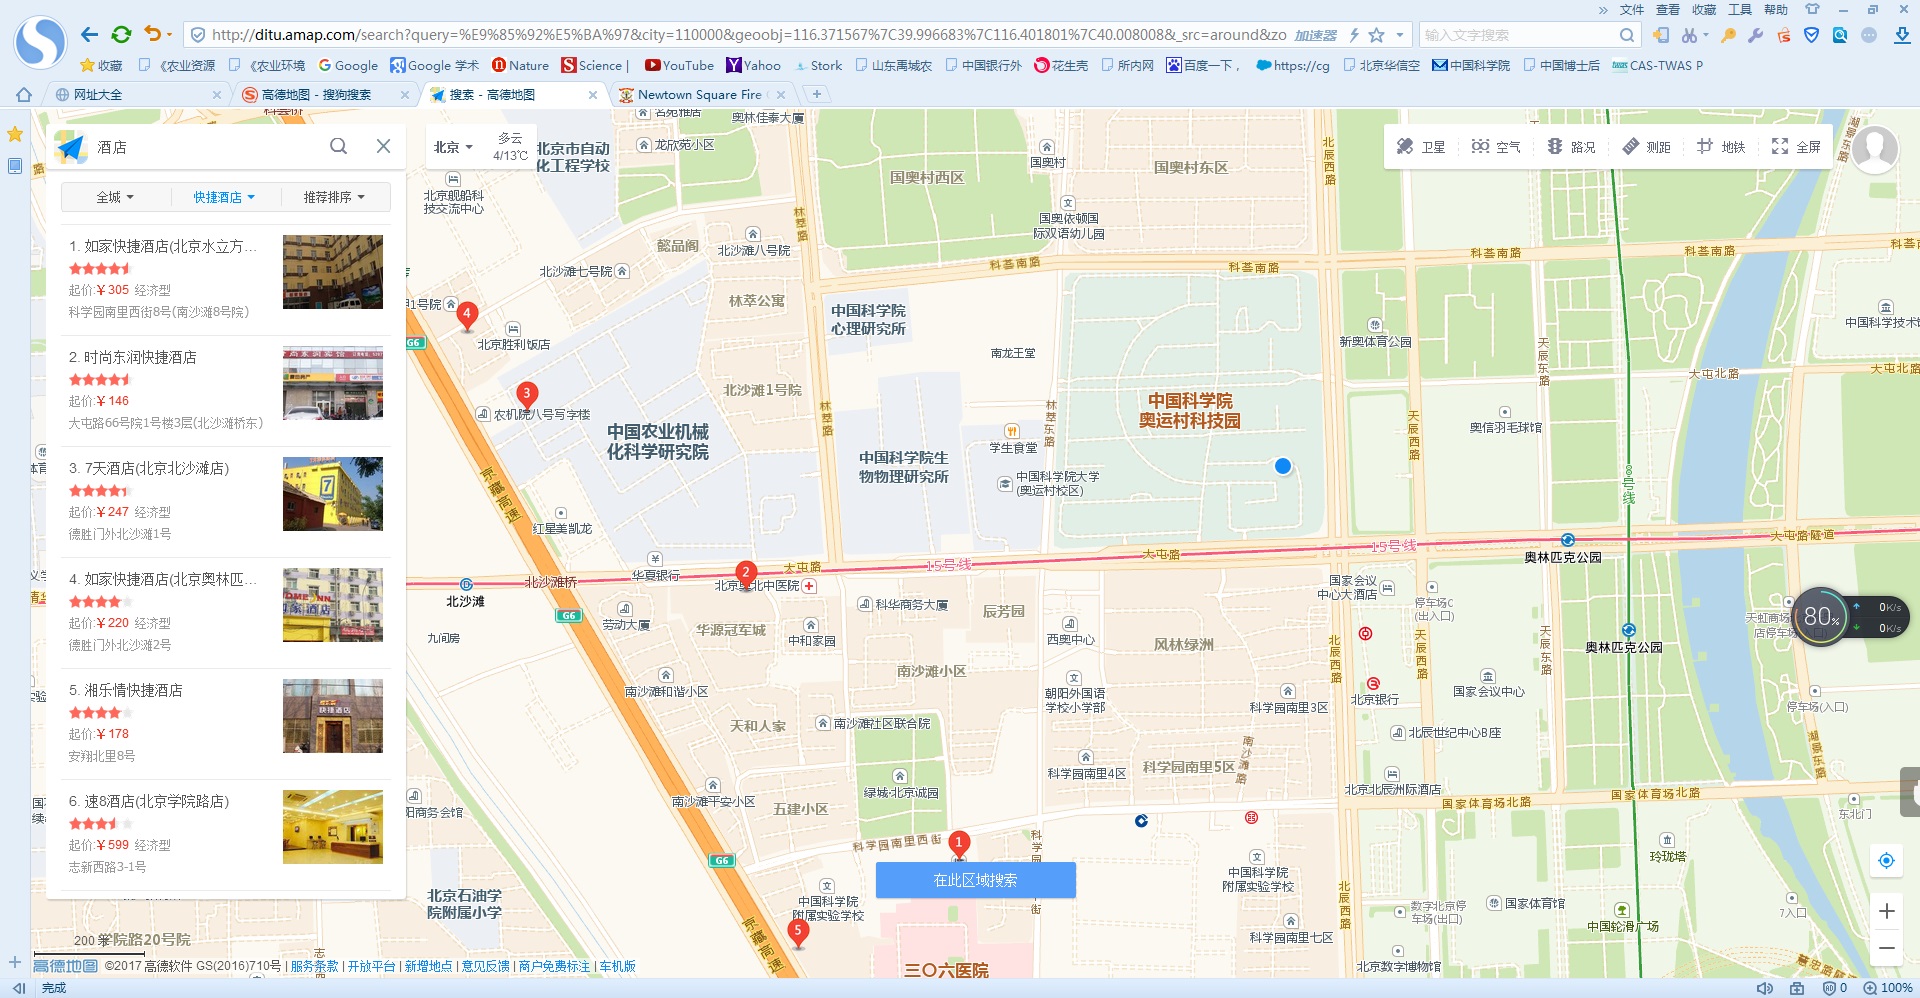Clear the hotel search with X icon
This screenshot has height=998, width=1920.
383,146
